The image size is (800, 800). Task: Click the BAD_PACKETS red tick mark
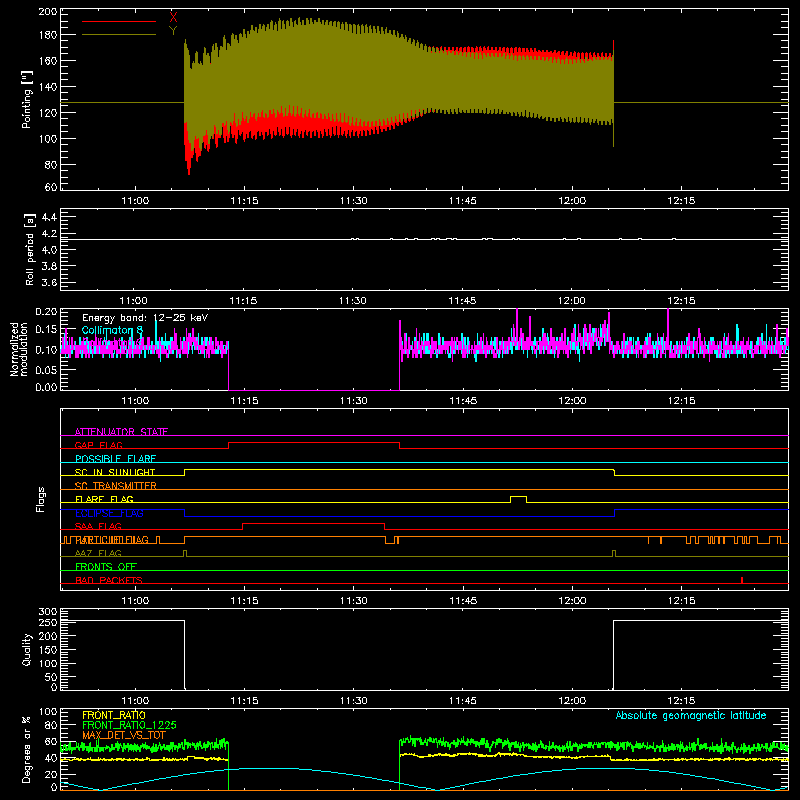742,580
